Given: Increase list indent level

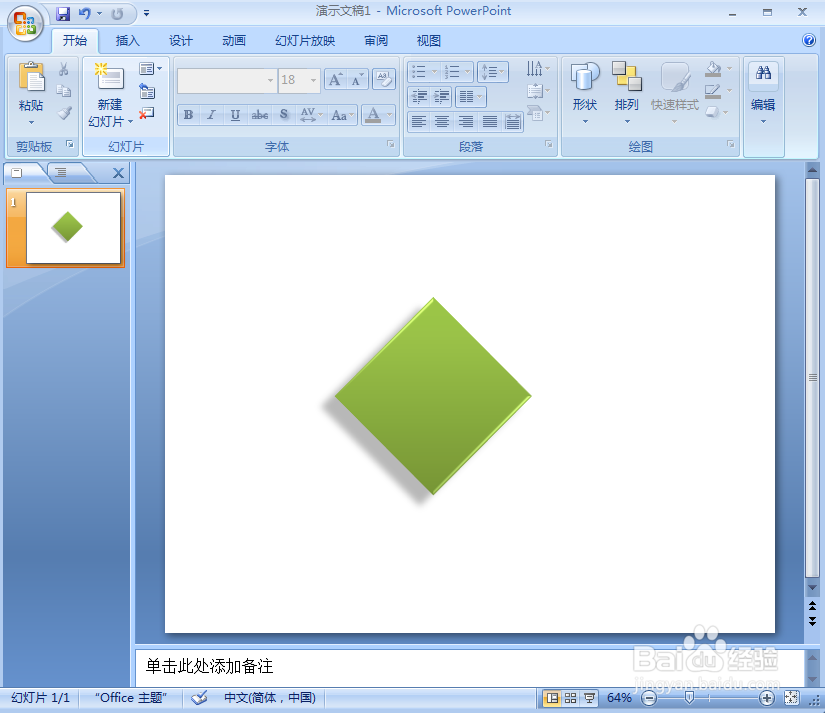Looking at the screenshot, I should 441,97.
